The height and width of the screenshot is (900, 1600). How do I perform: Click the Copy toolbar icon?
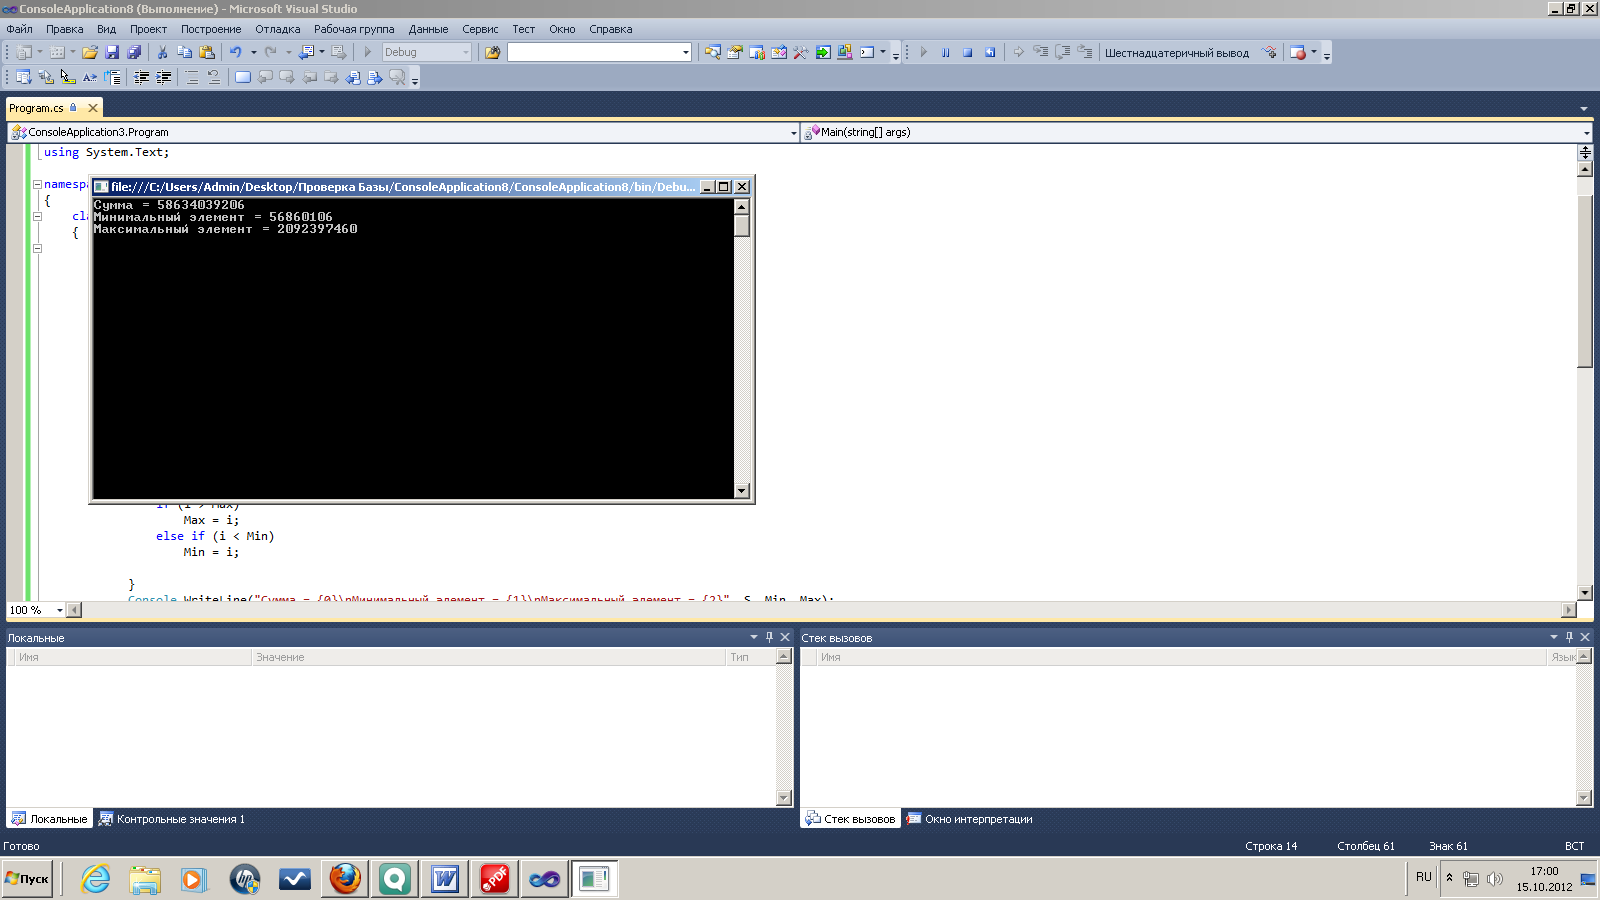(184, 52)
